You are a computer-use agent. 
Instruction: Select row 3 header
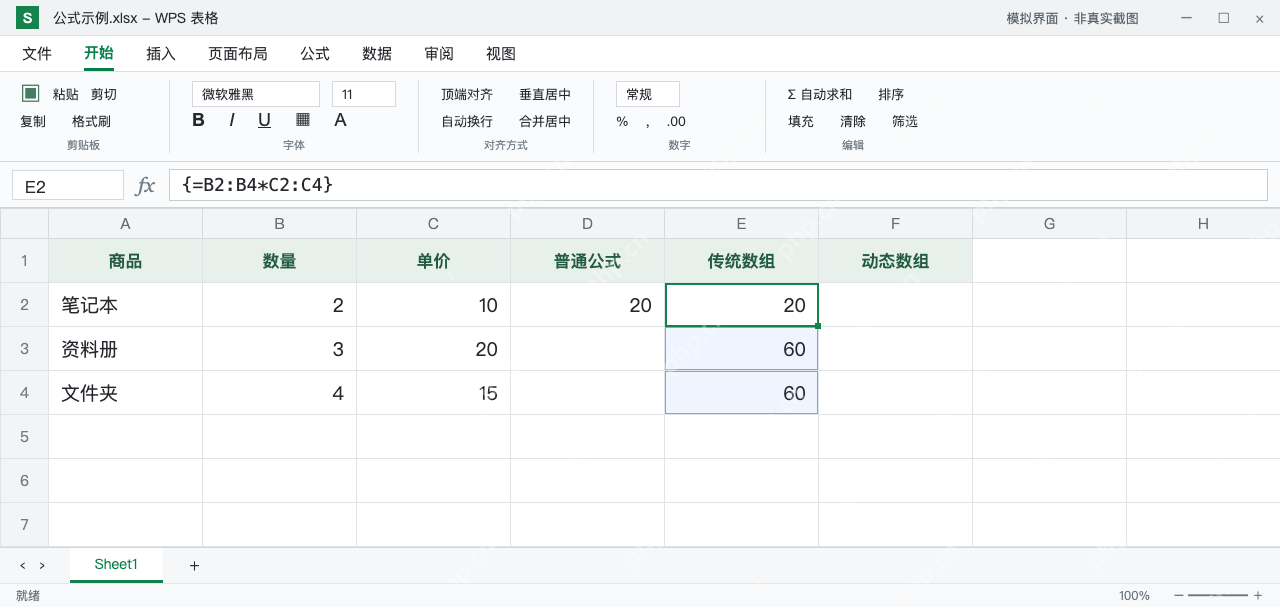point(24,349)
